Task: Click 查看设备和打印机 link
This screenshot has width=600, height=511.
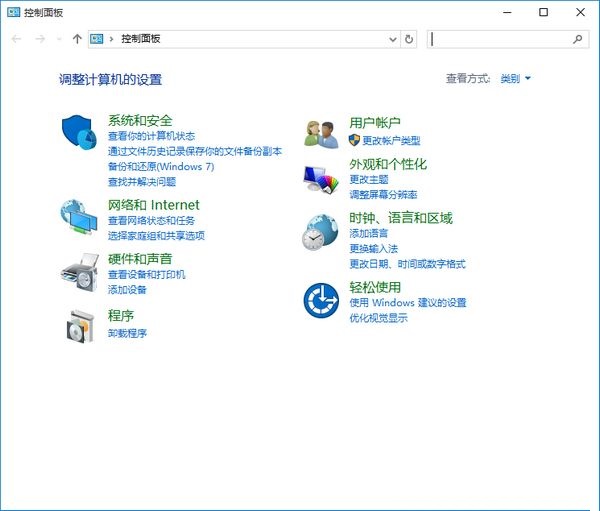Action: point(146,274)
